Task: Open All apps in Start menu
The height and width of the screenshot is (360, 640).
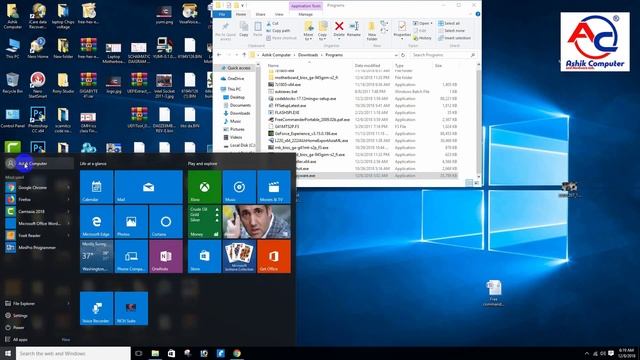Action: point(16,340)
